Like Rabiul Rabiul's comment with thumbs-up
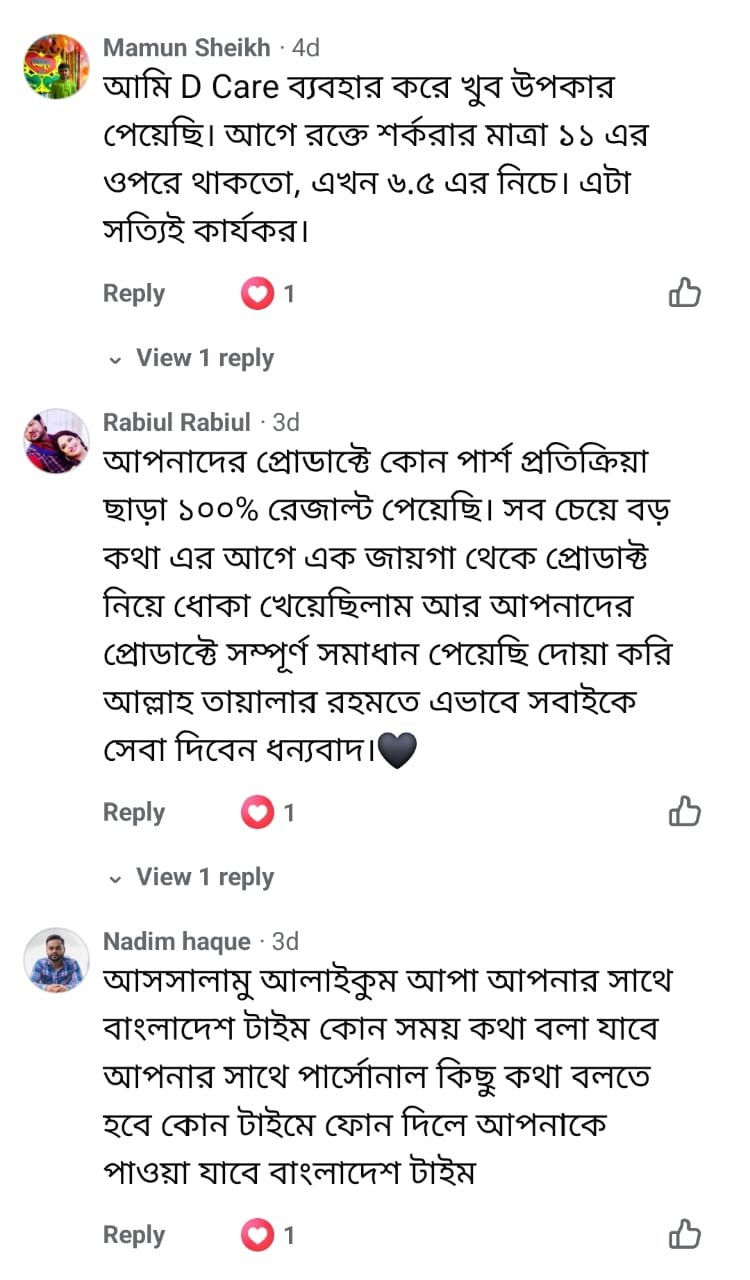This screenshot has height=1280, width=750. pos(684,812)
